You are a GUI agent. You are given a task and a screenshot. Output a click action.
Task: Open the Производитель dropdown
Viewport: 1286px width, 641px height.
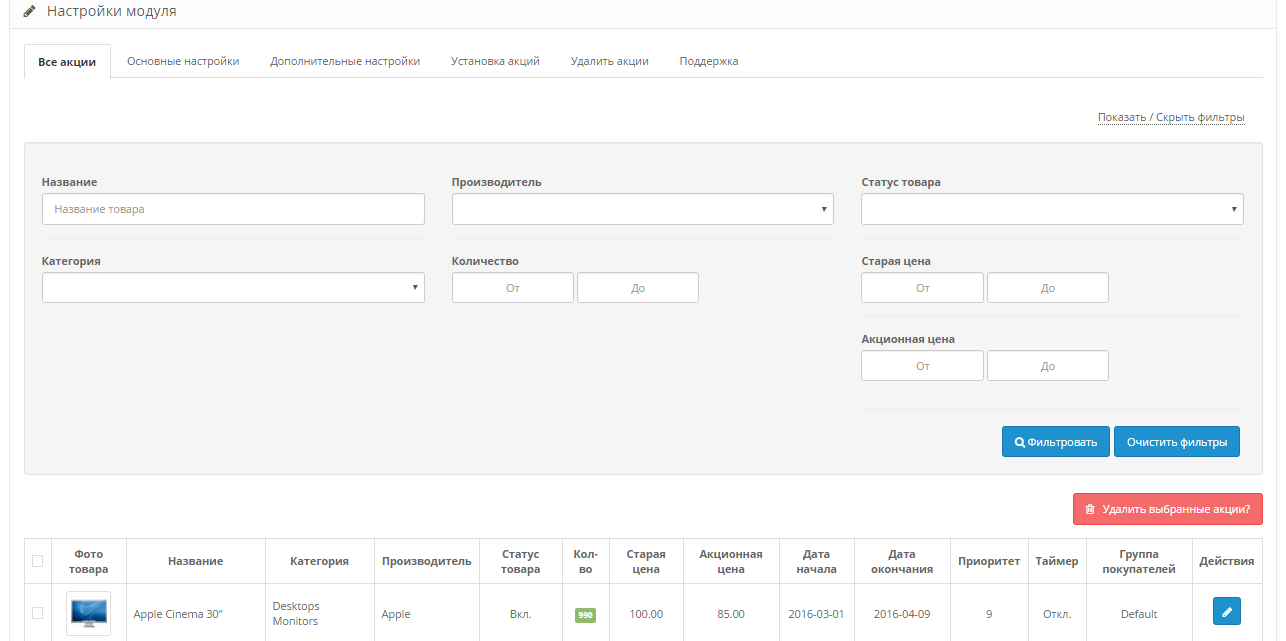click(642, 209)
